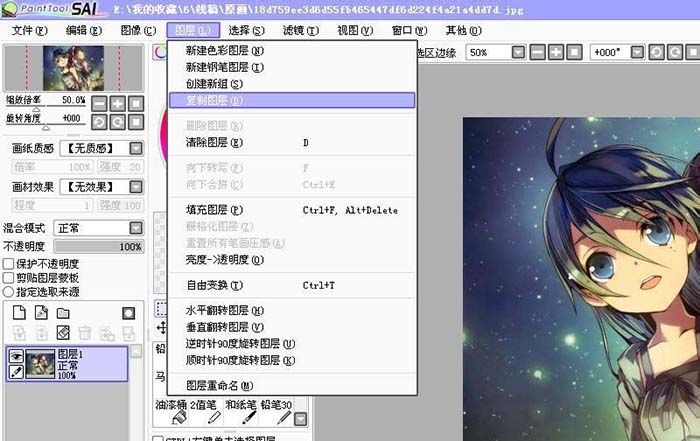Zoom out using the navigator minus button

point(99,104)
